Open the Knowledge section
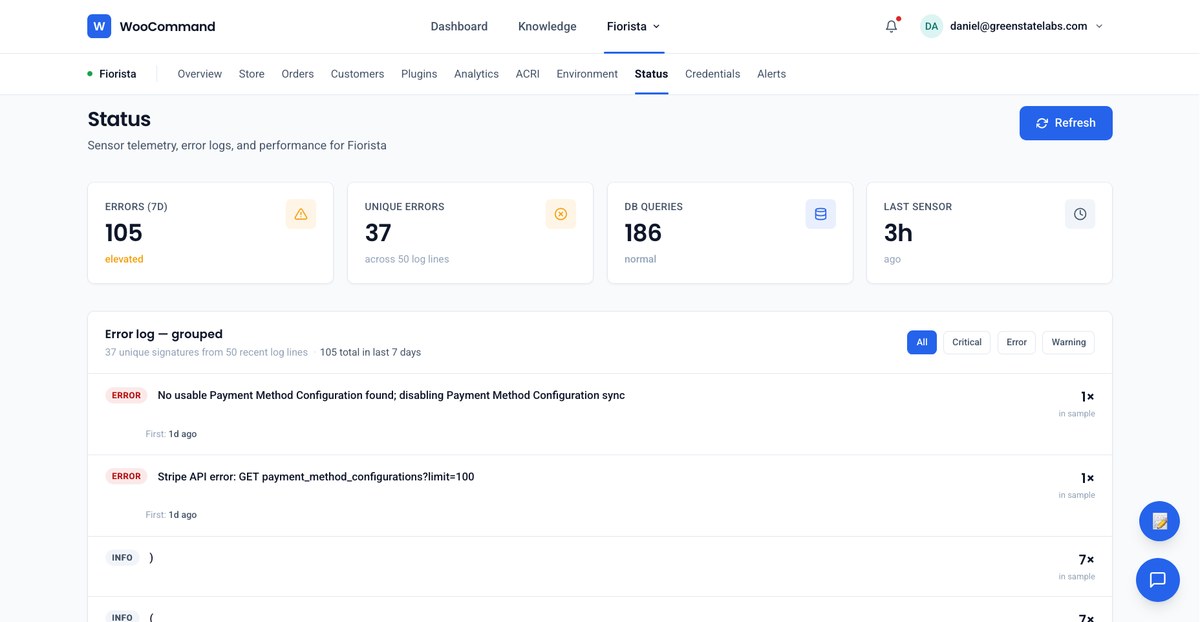The image size is (1200, 622). pos(547,26)
